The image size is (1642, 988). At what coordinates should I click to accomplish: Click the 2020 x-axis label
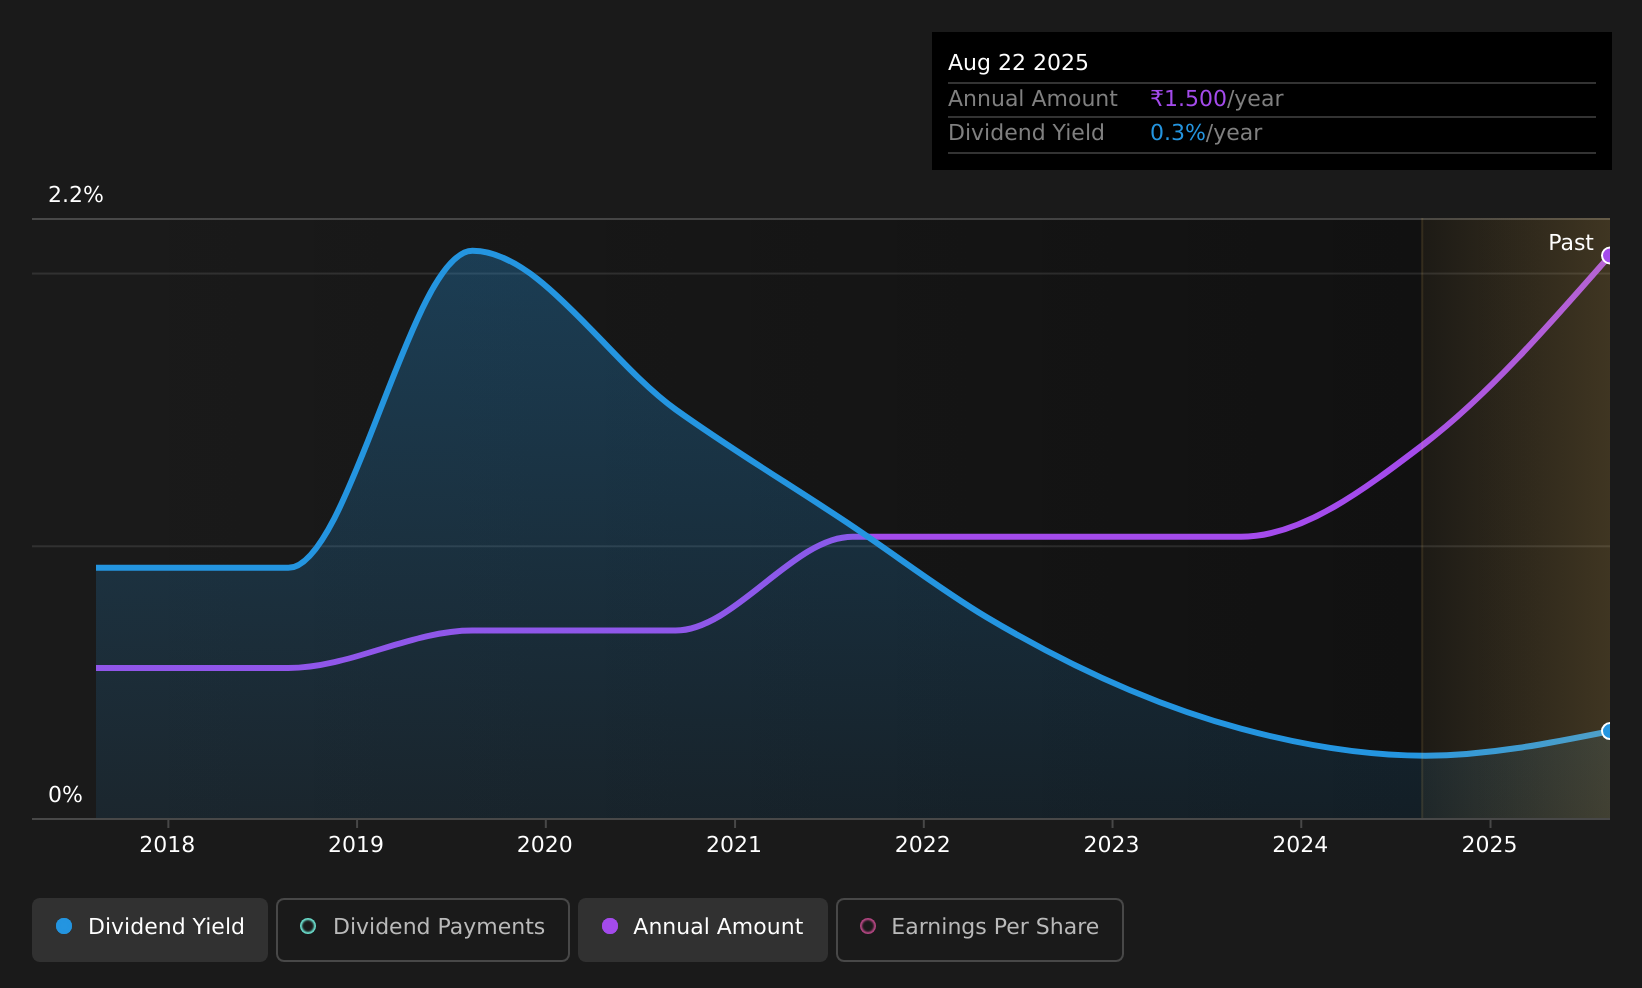(x=545, y=845)
